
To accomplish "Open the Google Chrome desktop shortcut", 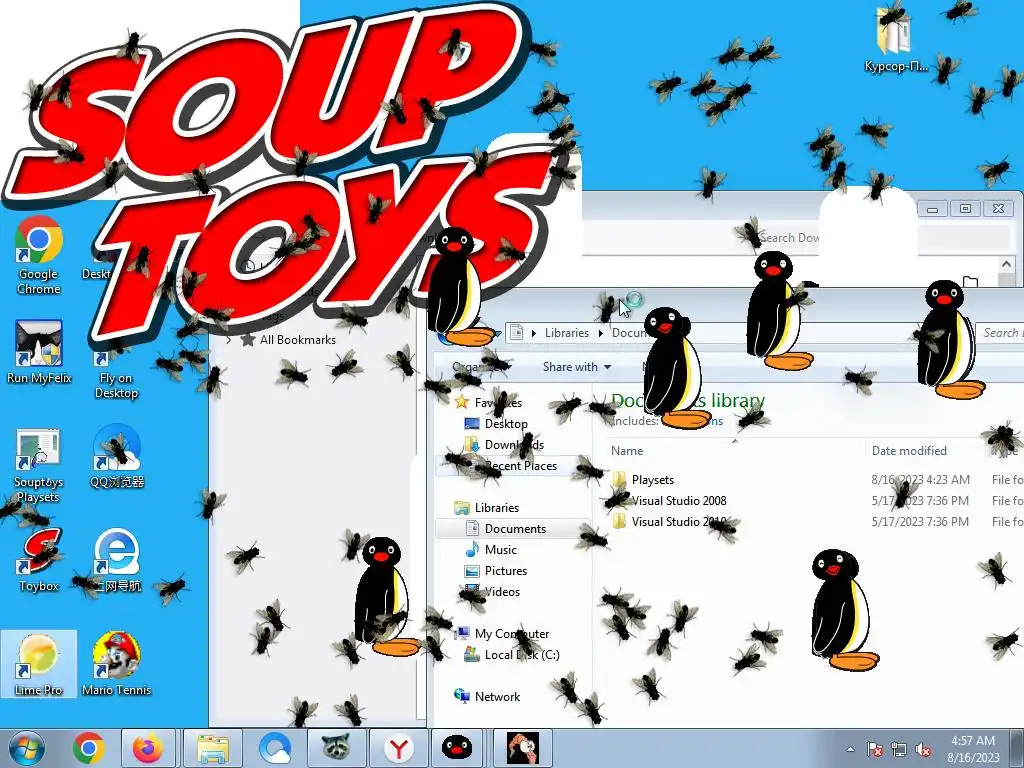I will click(x=39, y=256).
